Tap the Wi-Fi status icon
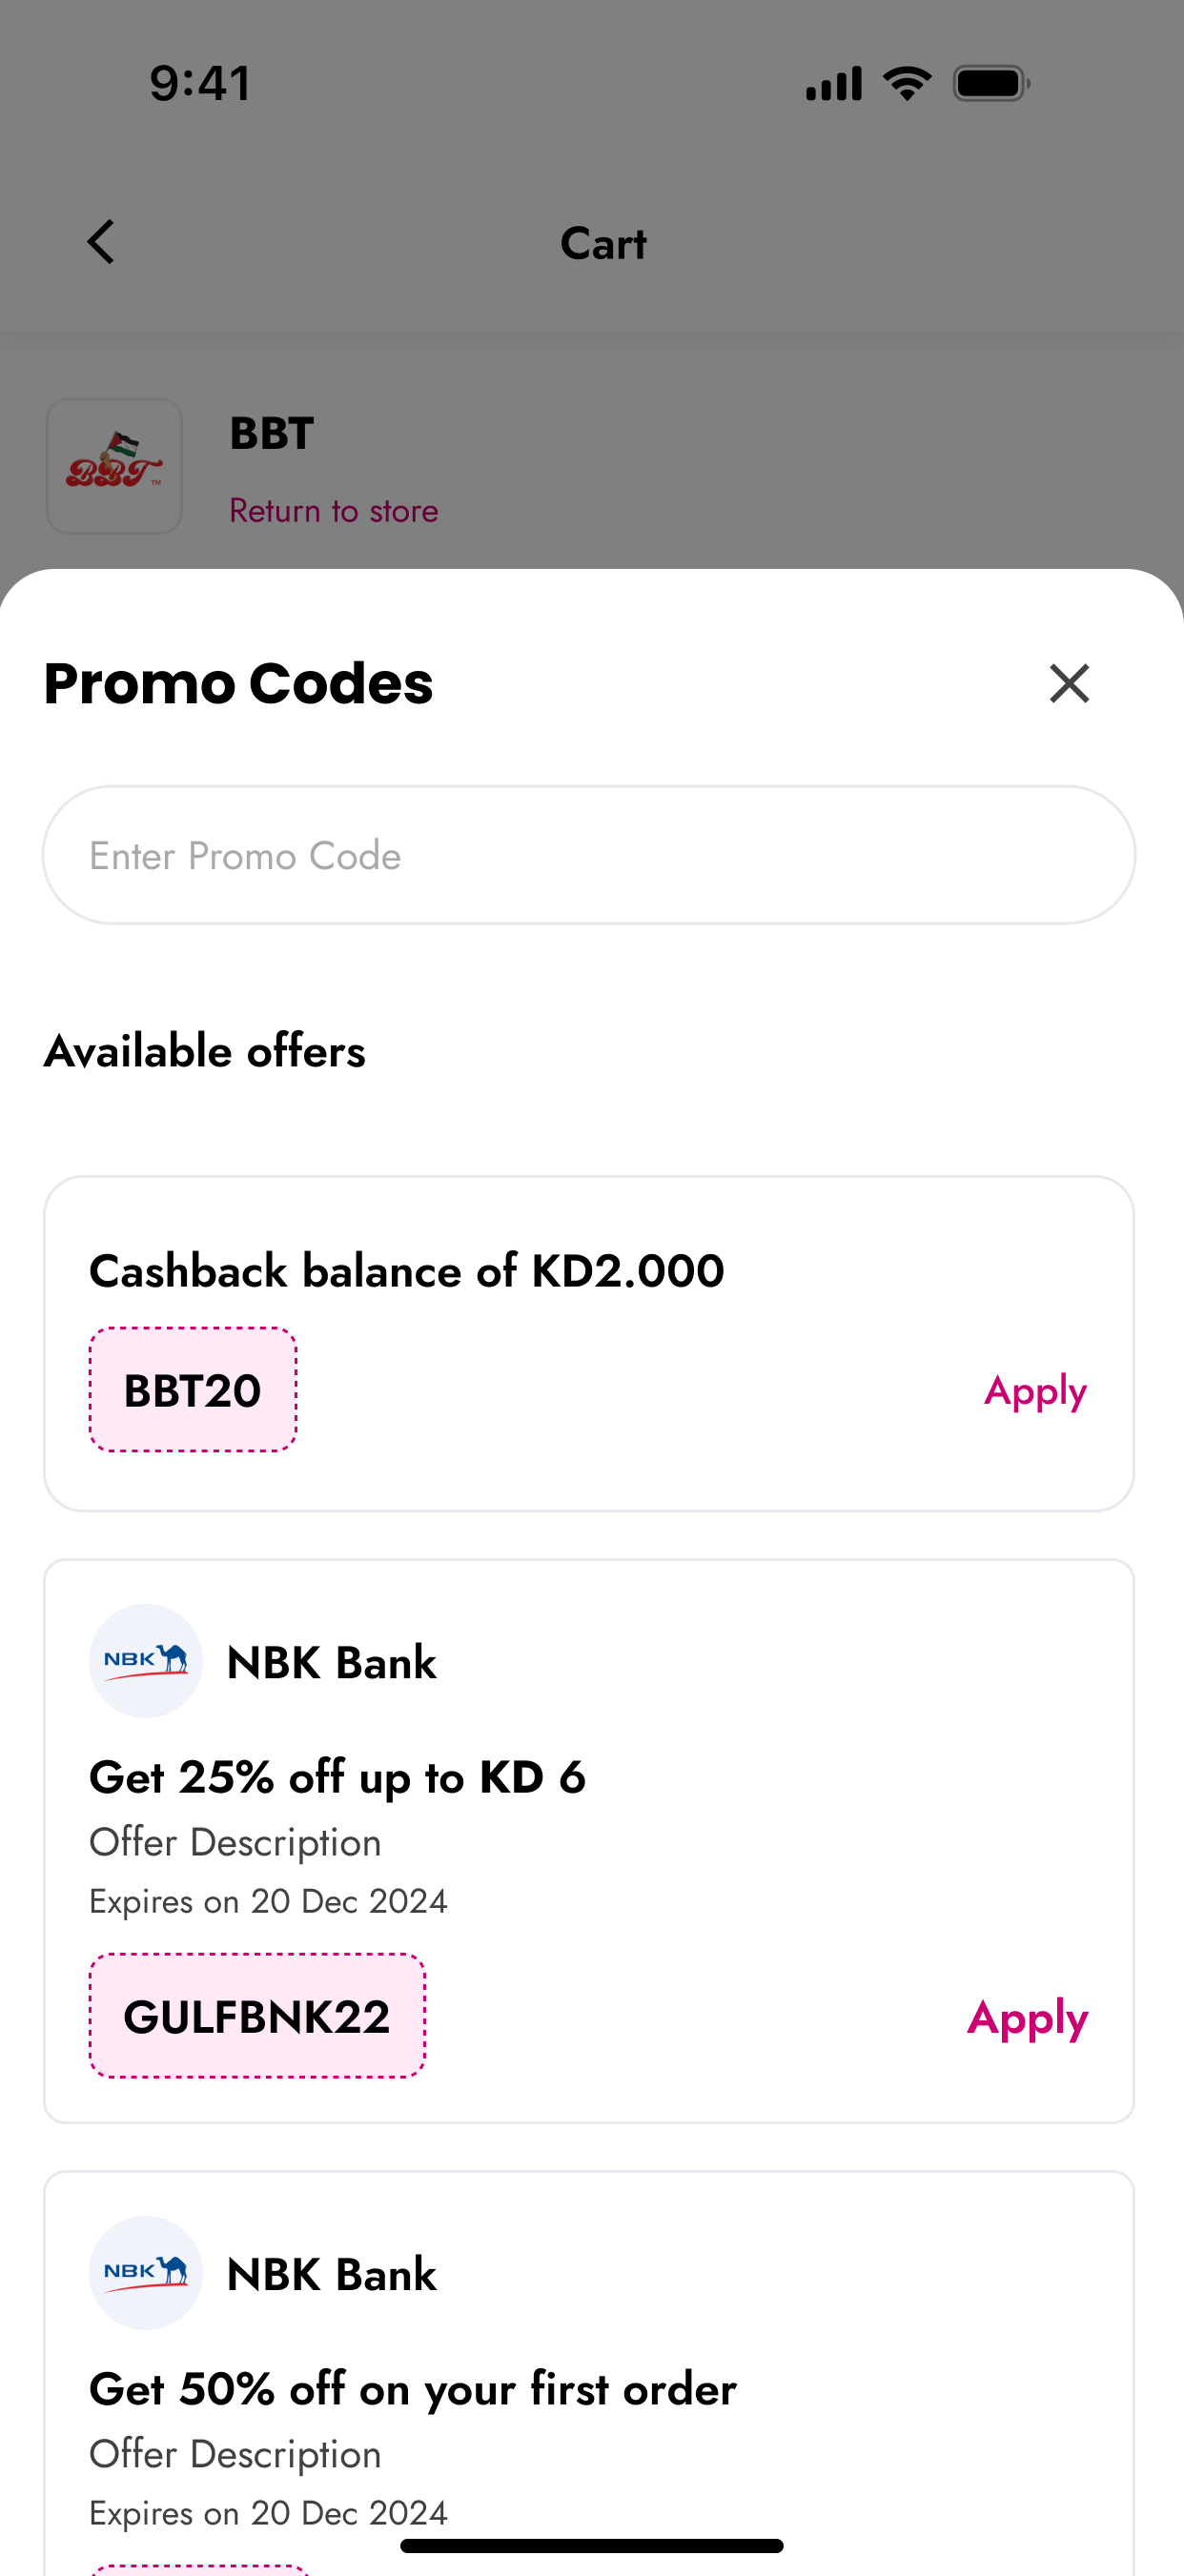 click(907, 83)
